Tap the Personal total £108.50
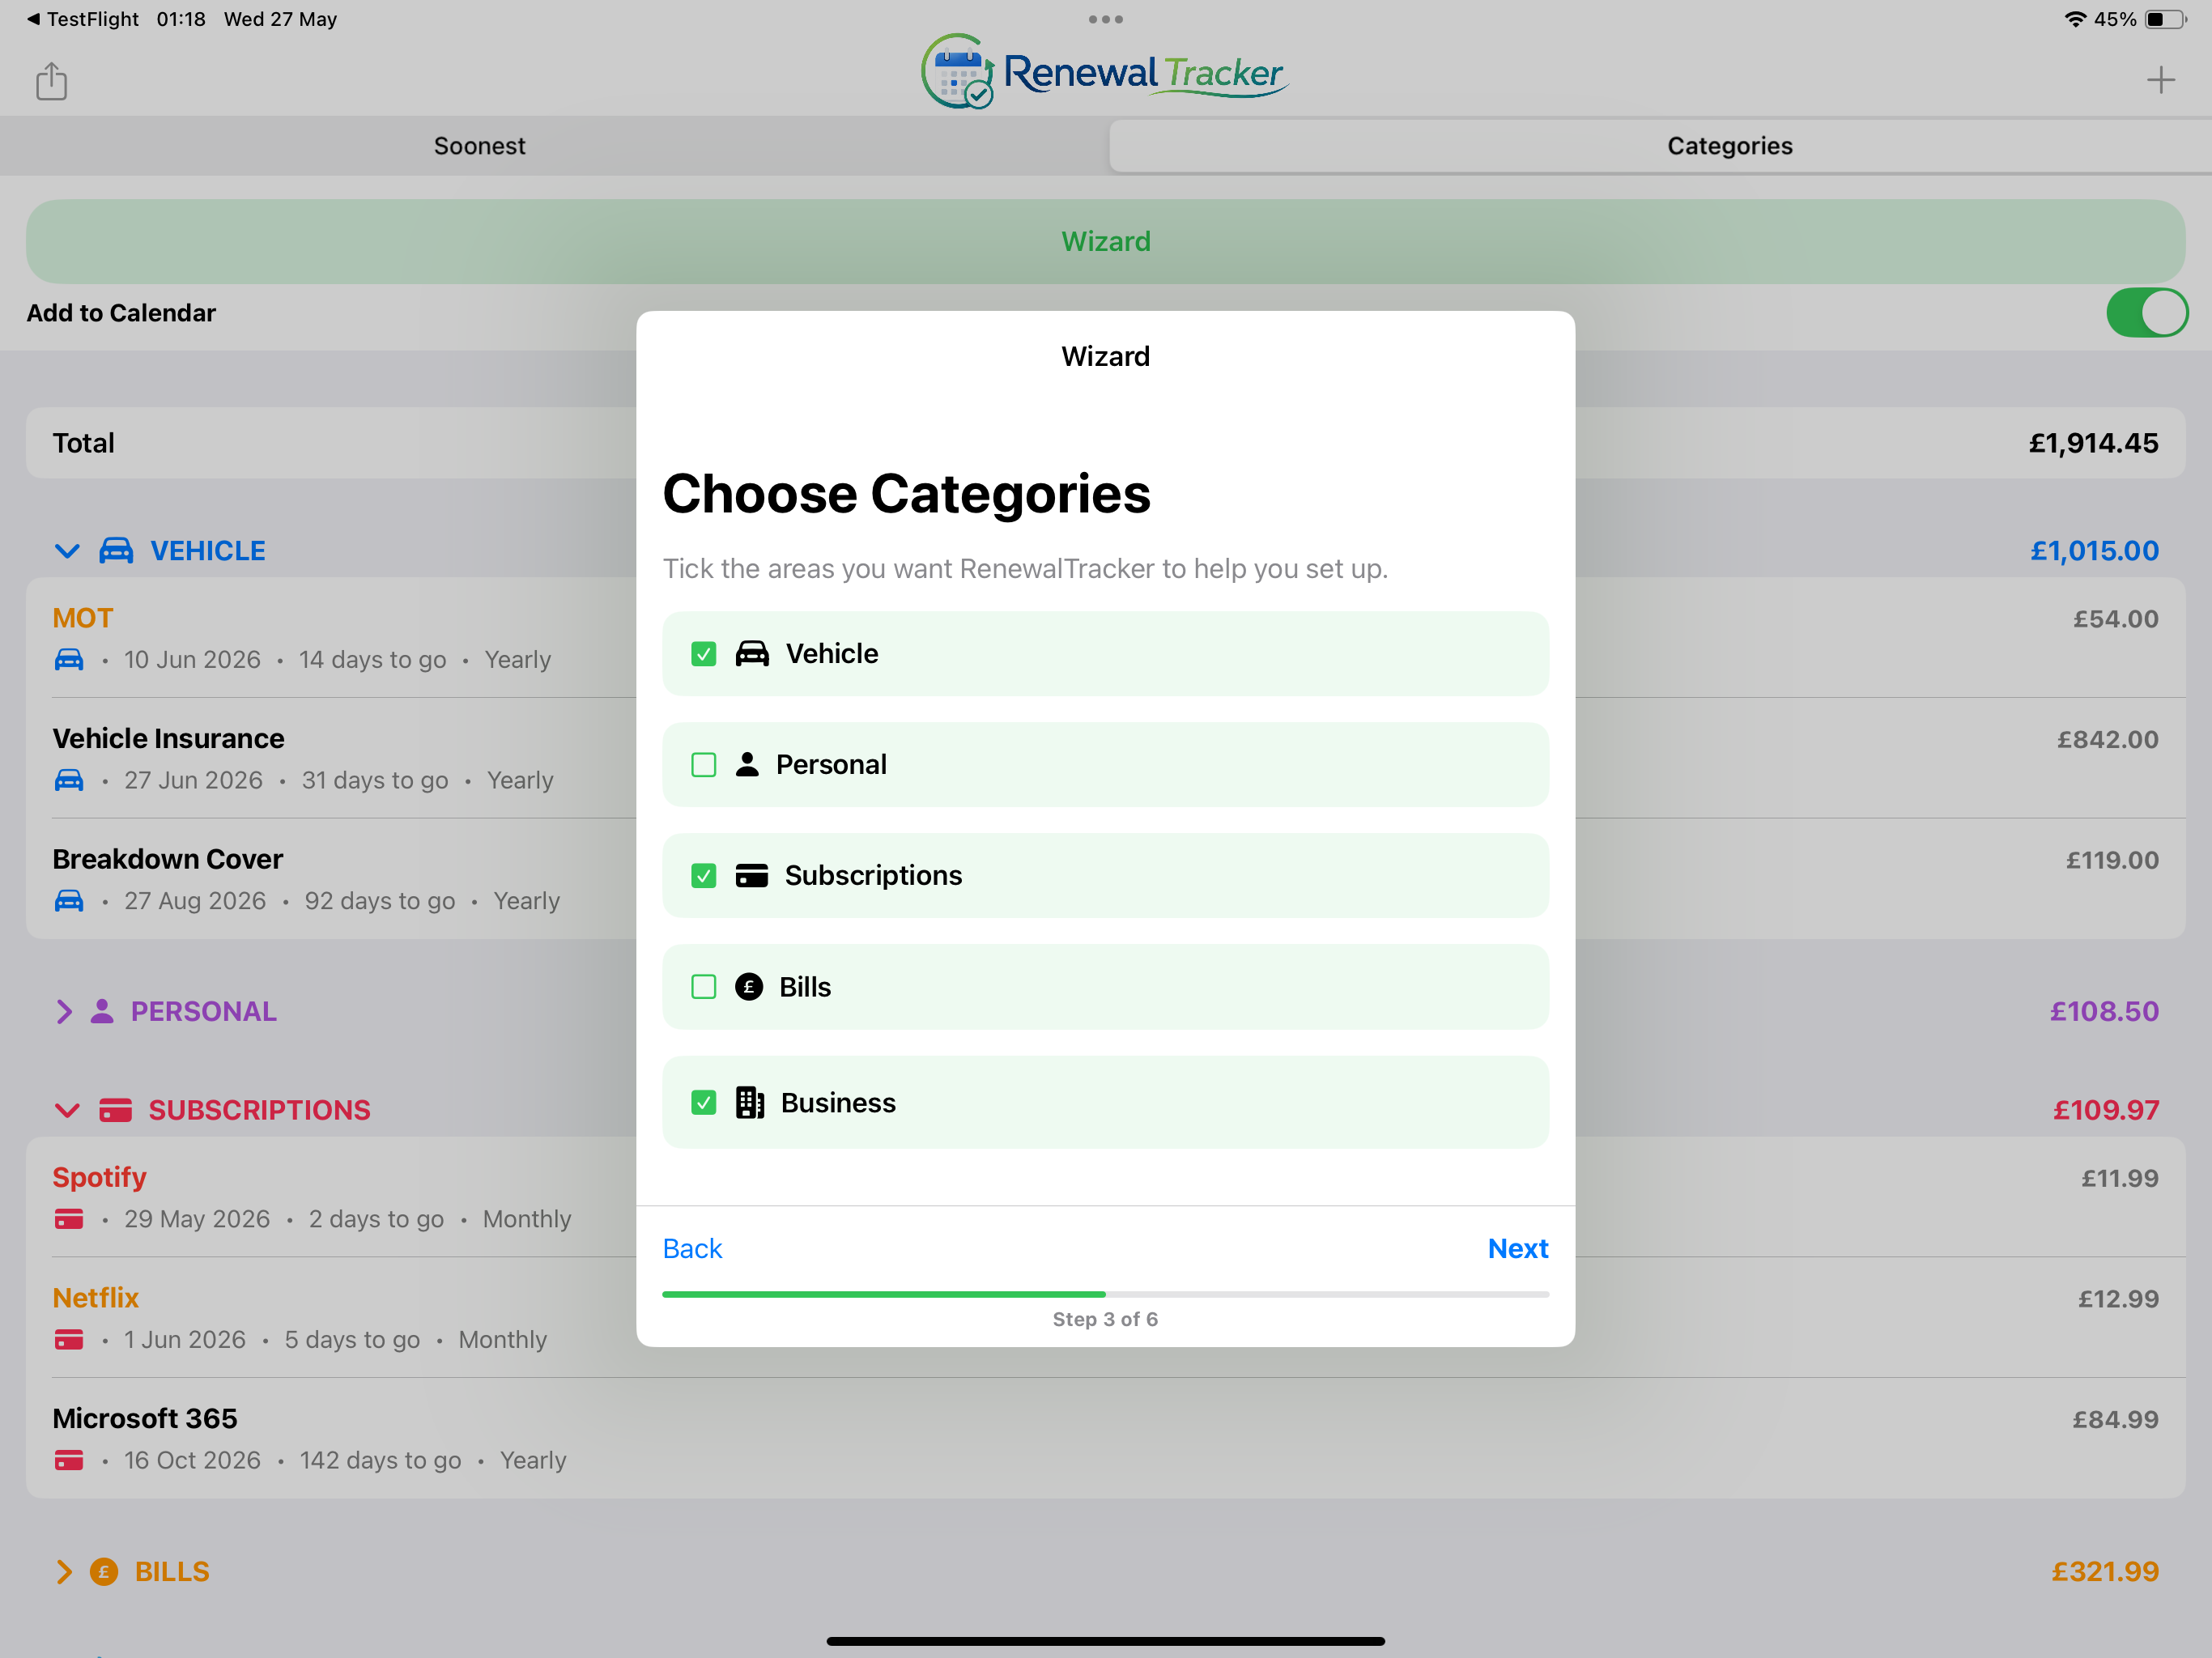Viewport: 2212px width, 1658px height. click(x=2104, y=1011)
